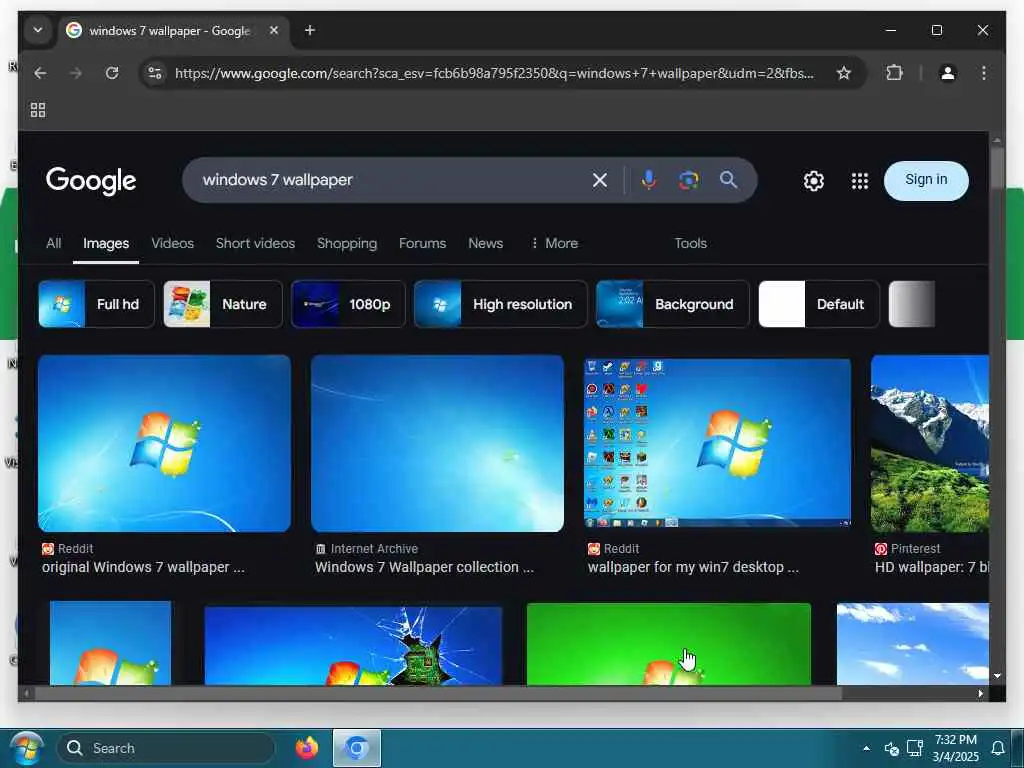This screenshot has height=768, width=1024.
Task: Open the win7 desktop icons thumbnail
Action: (717, 443)
